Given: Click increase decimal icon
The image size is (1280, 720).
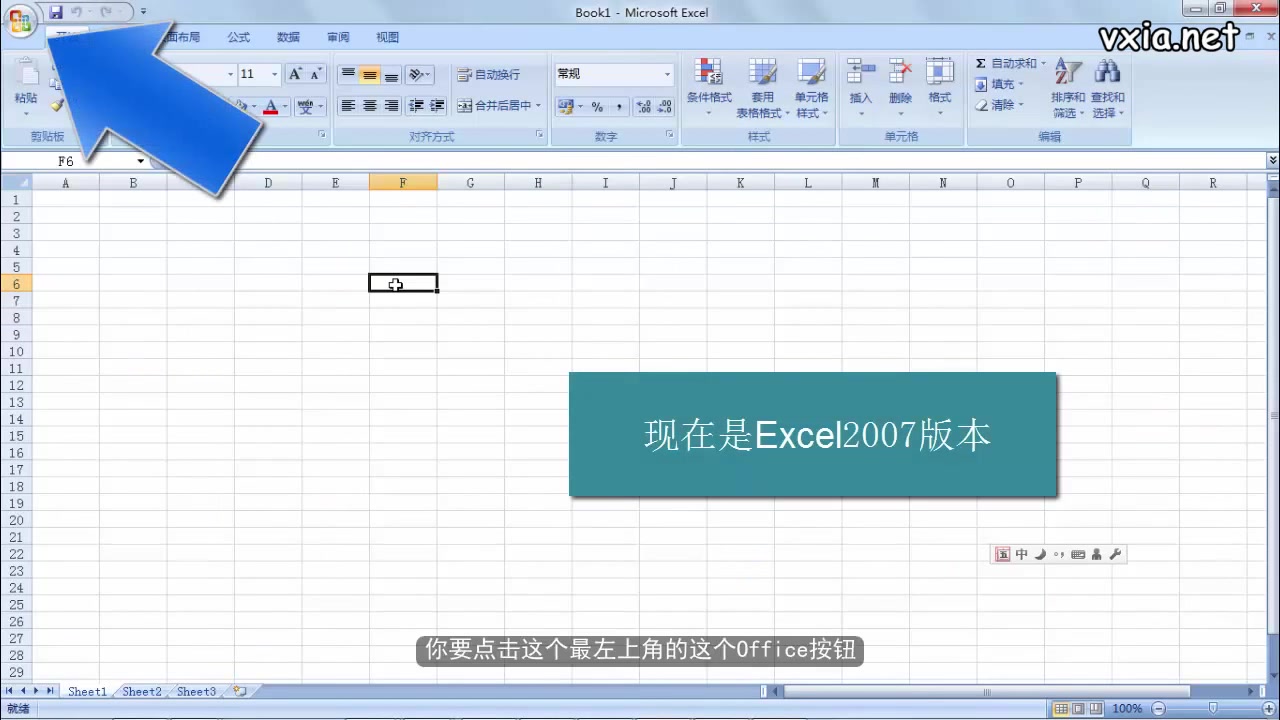Looking at the screenshot, I should 644,106.
